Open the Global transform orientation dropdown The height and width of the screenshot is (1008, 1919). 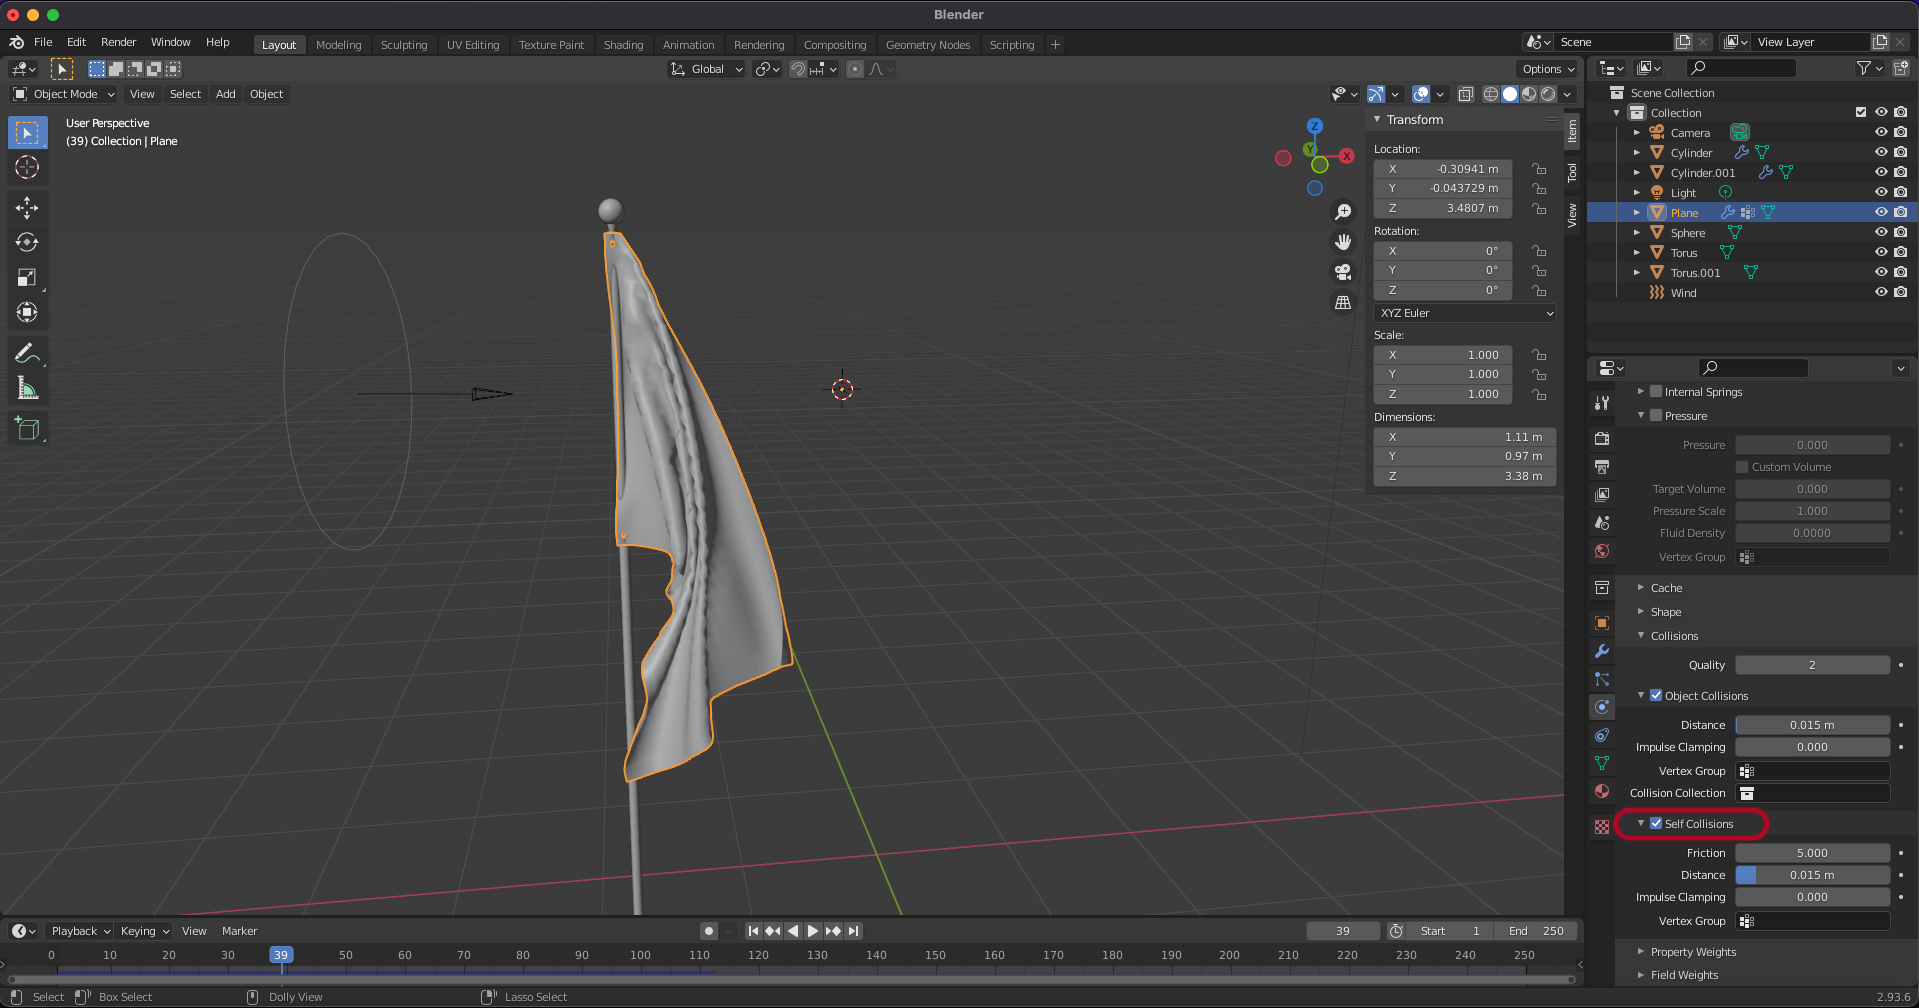706,69
